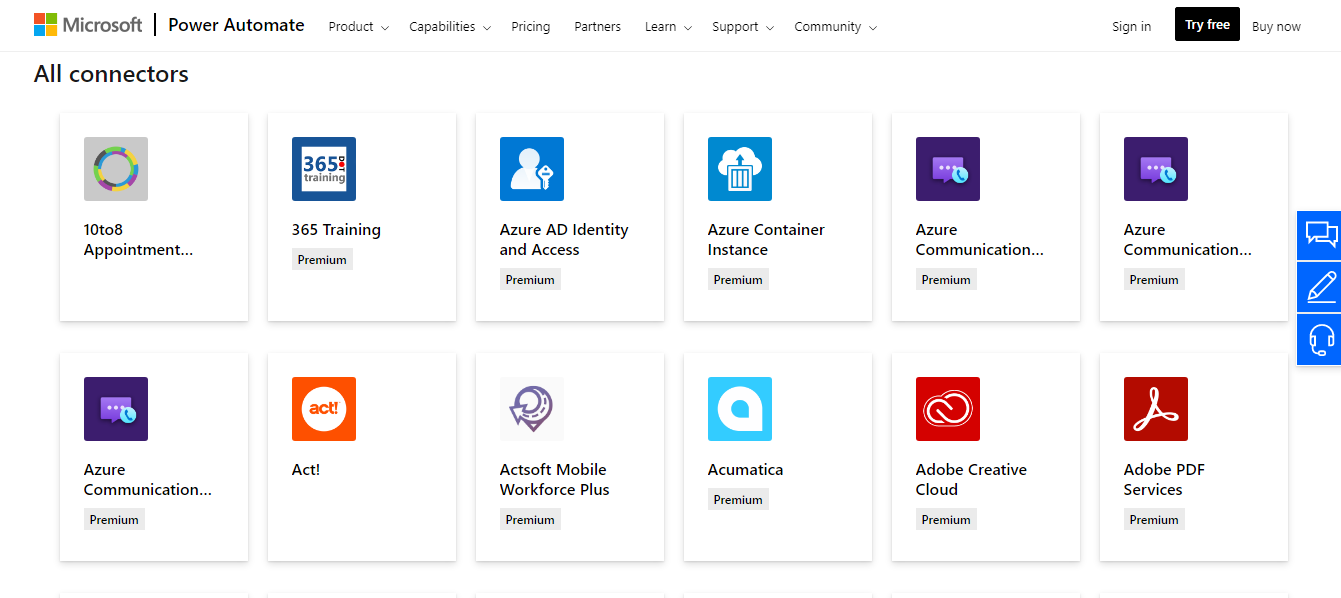Expand the Community dropdown menu

pos(835,27)
